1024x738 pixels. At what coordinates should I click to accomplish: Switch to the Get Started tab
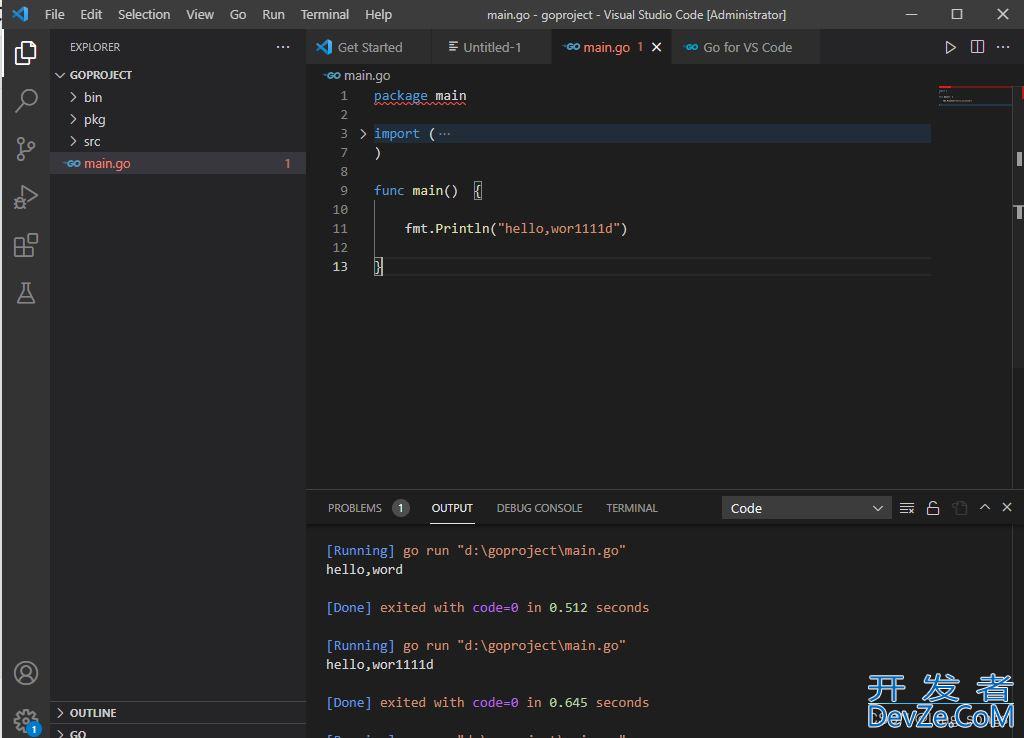click(x=368, y=47)
